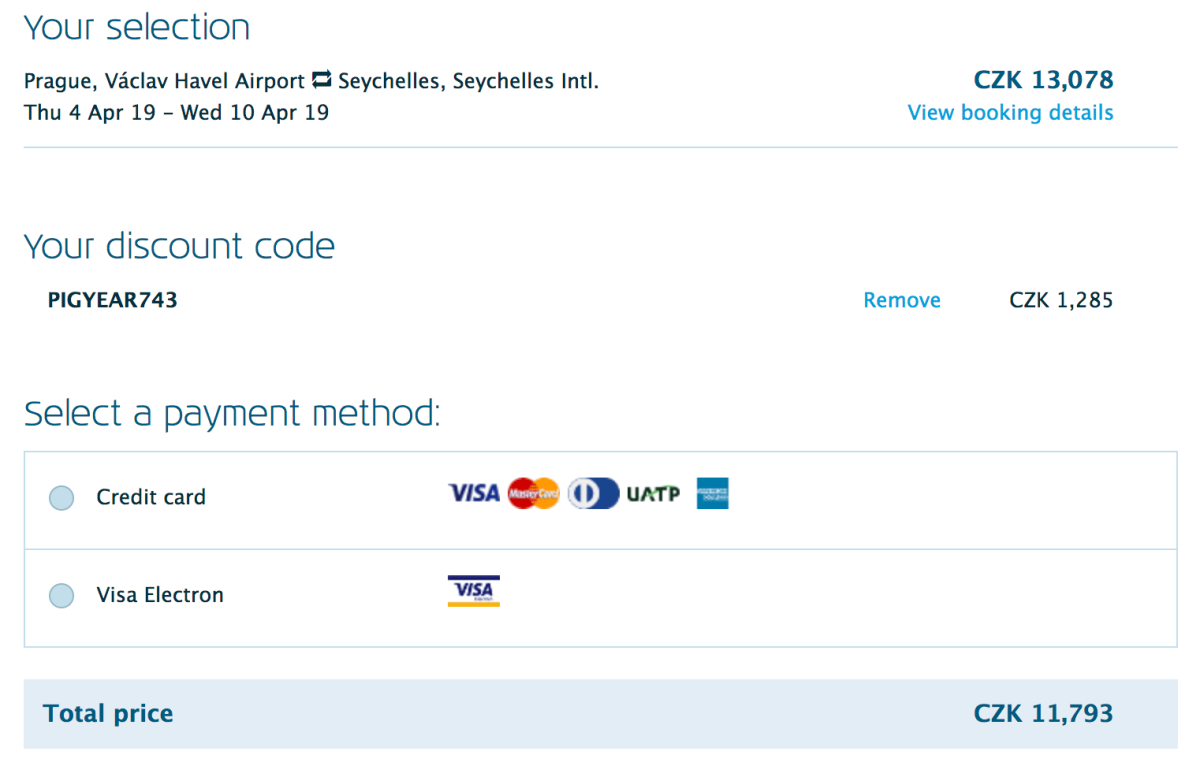Click the Prague, Václav Havel Airport text

(164, 81)
